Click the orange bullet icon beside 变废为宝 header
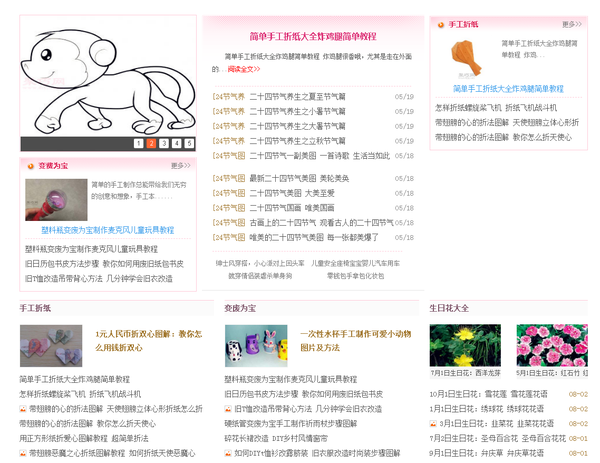 pos(30,166)
